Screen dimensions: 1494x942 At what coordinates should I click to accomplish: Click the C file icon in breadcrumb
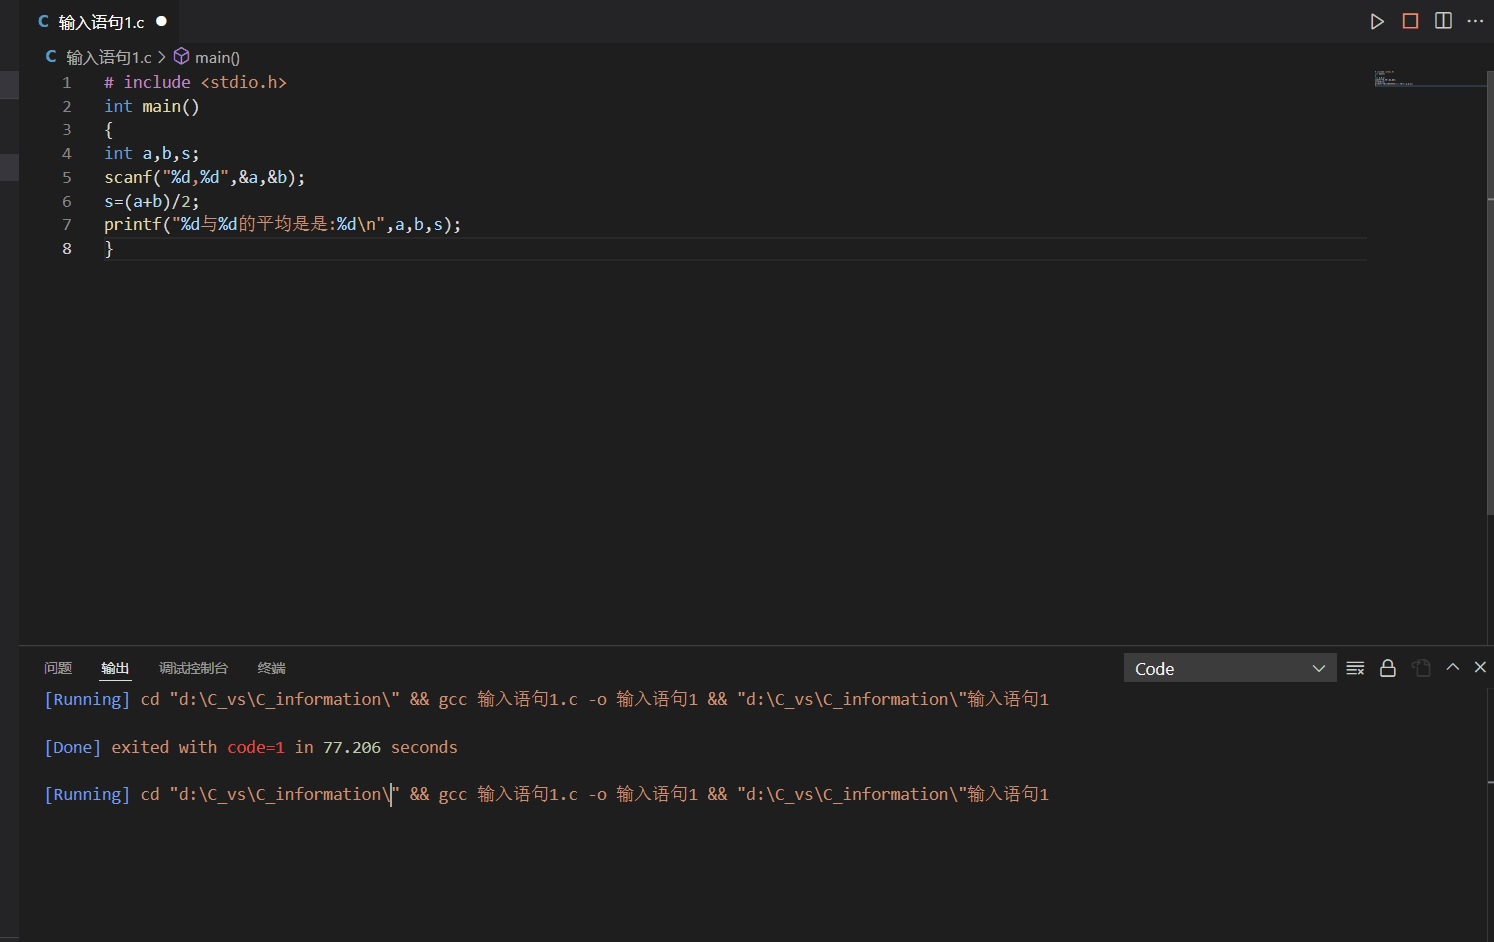(51, 57)
